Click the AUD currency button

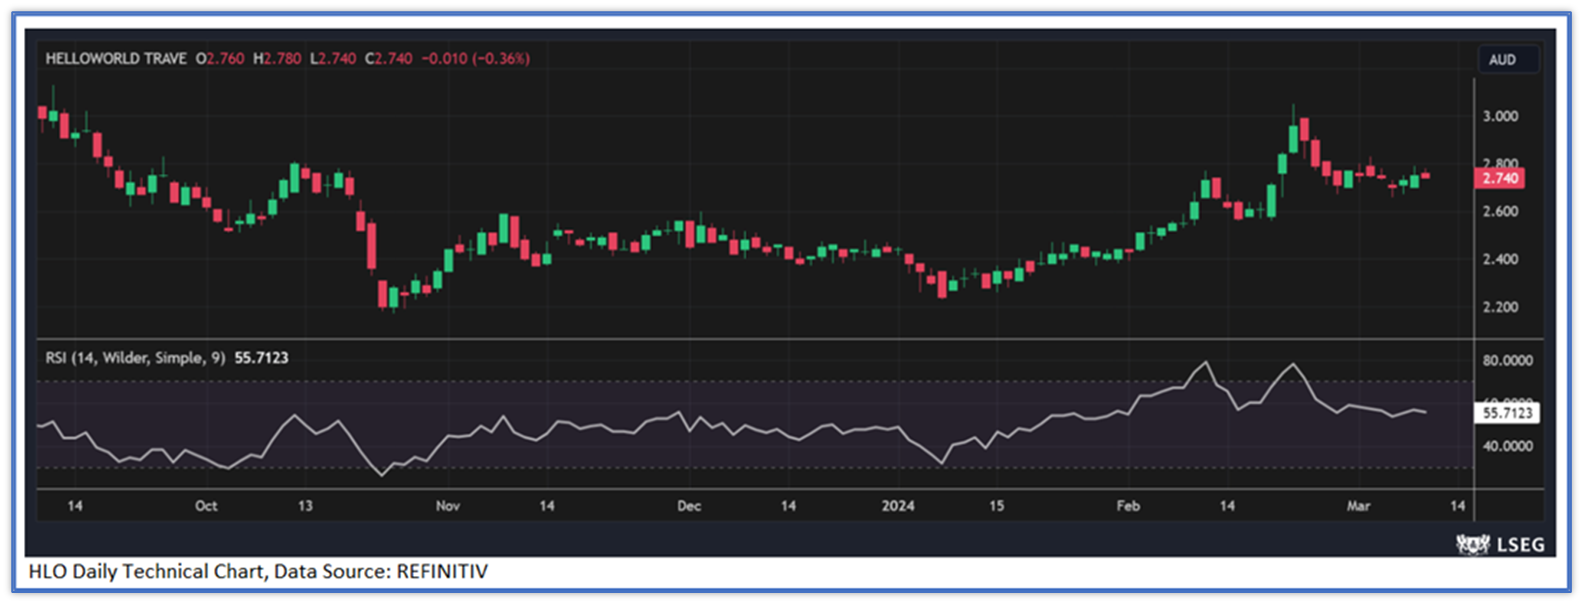pyautogui.click(x=1508, y=60)
